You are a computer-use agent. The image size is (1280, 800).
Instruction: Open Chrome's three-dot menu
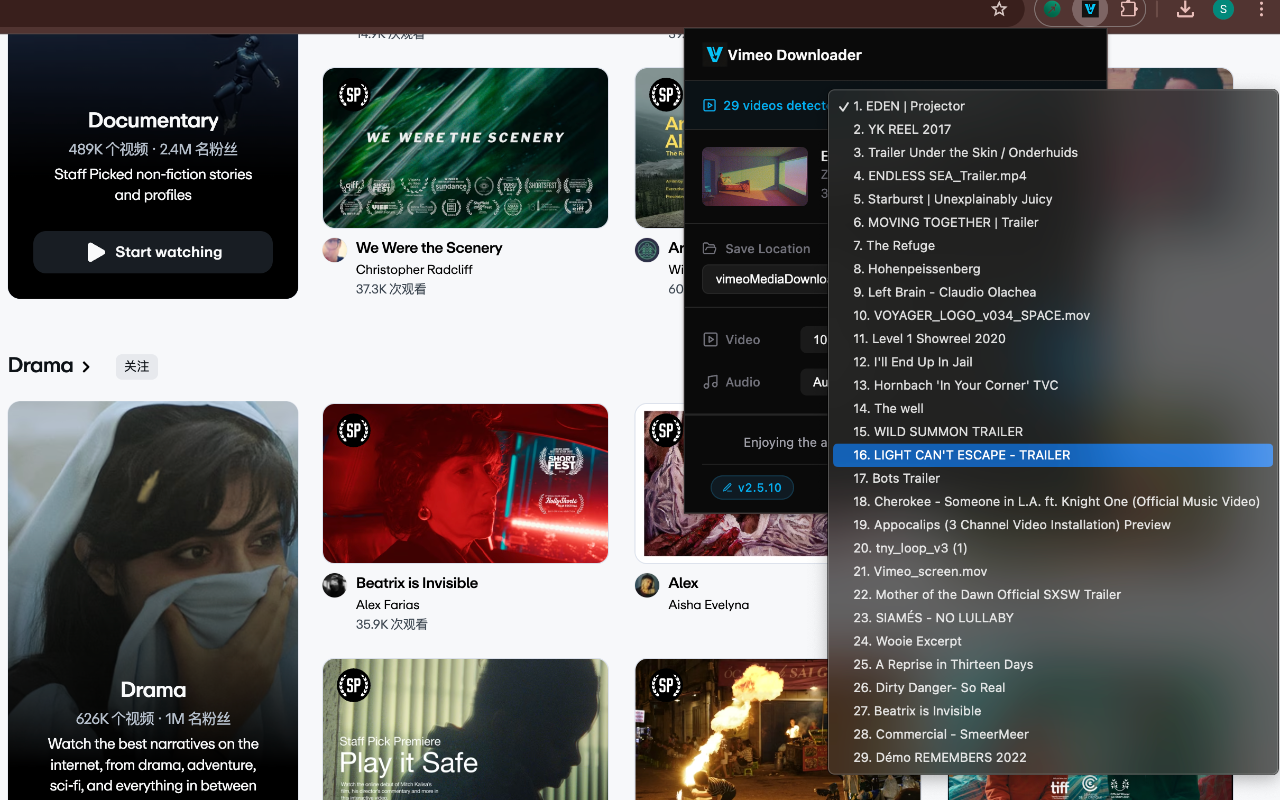coord(1261,9)
